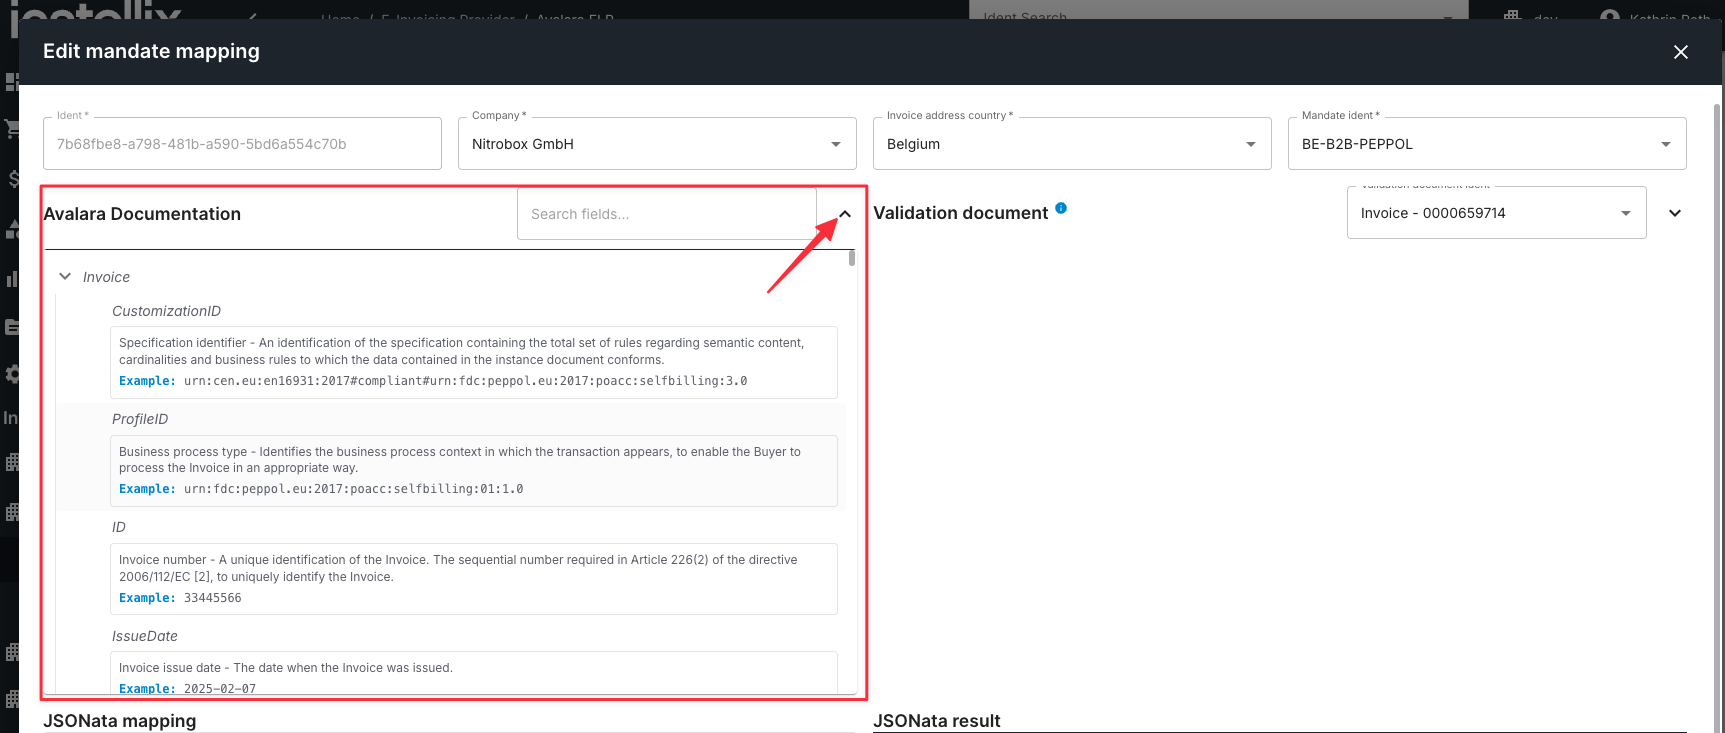Expand the Validation document section chevron
Image resolution: width=1725 pixels, height=733 pixels.
click(x=1675, y=213)
